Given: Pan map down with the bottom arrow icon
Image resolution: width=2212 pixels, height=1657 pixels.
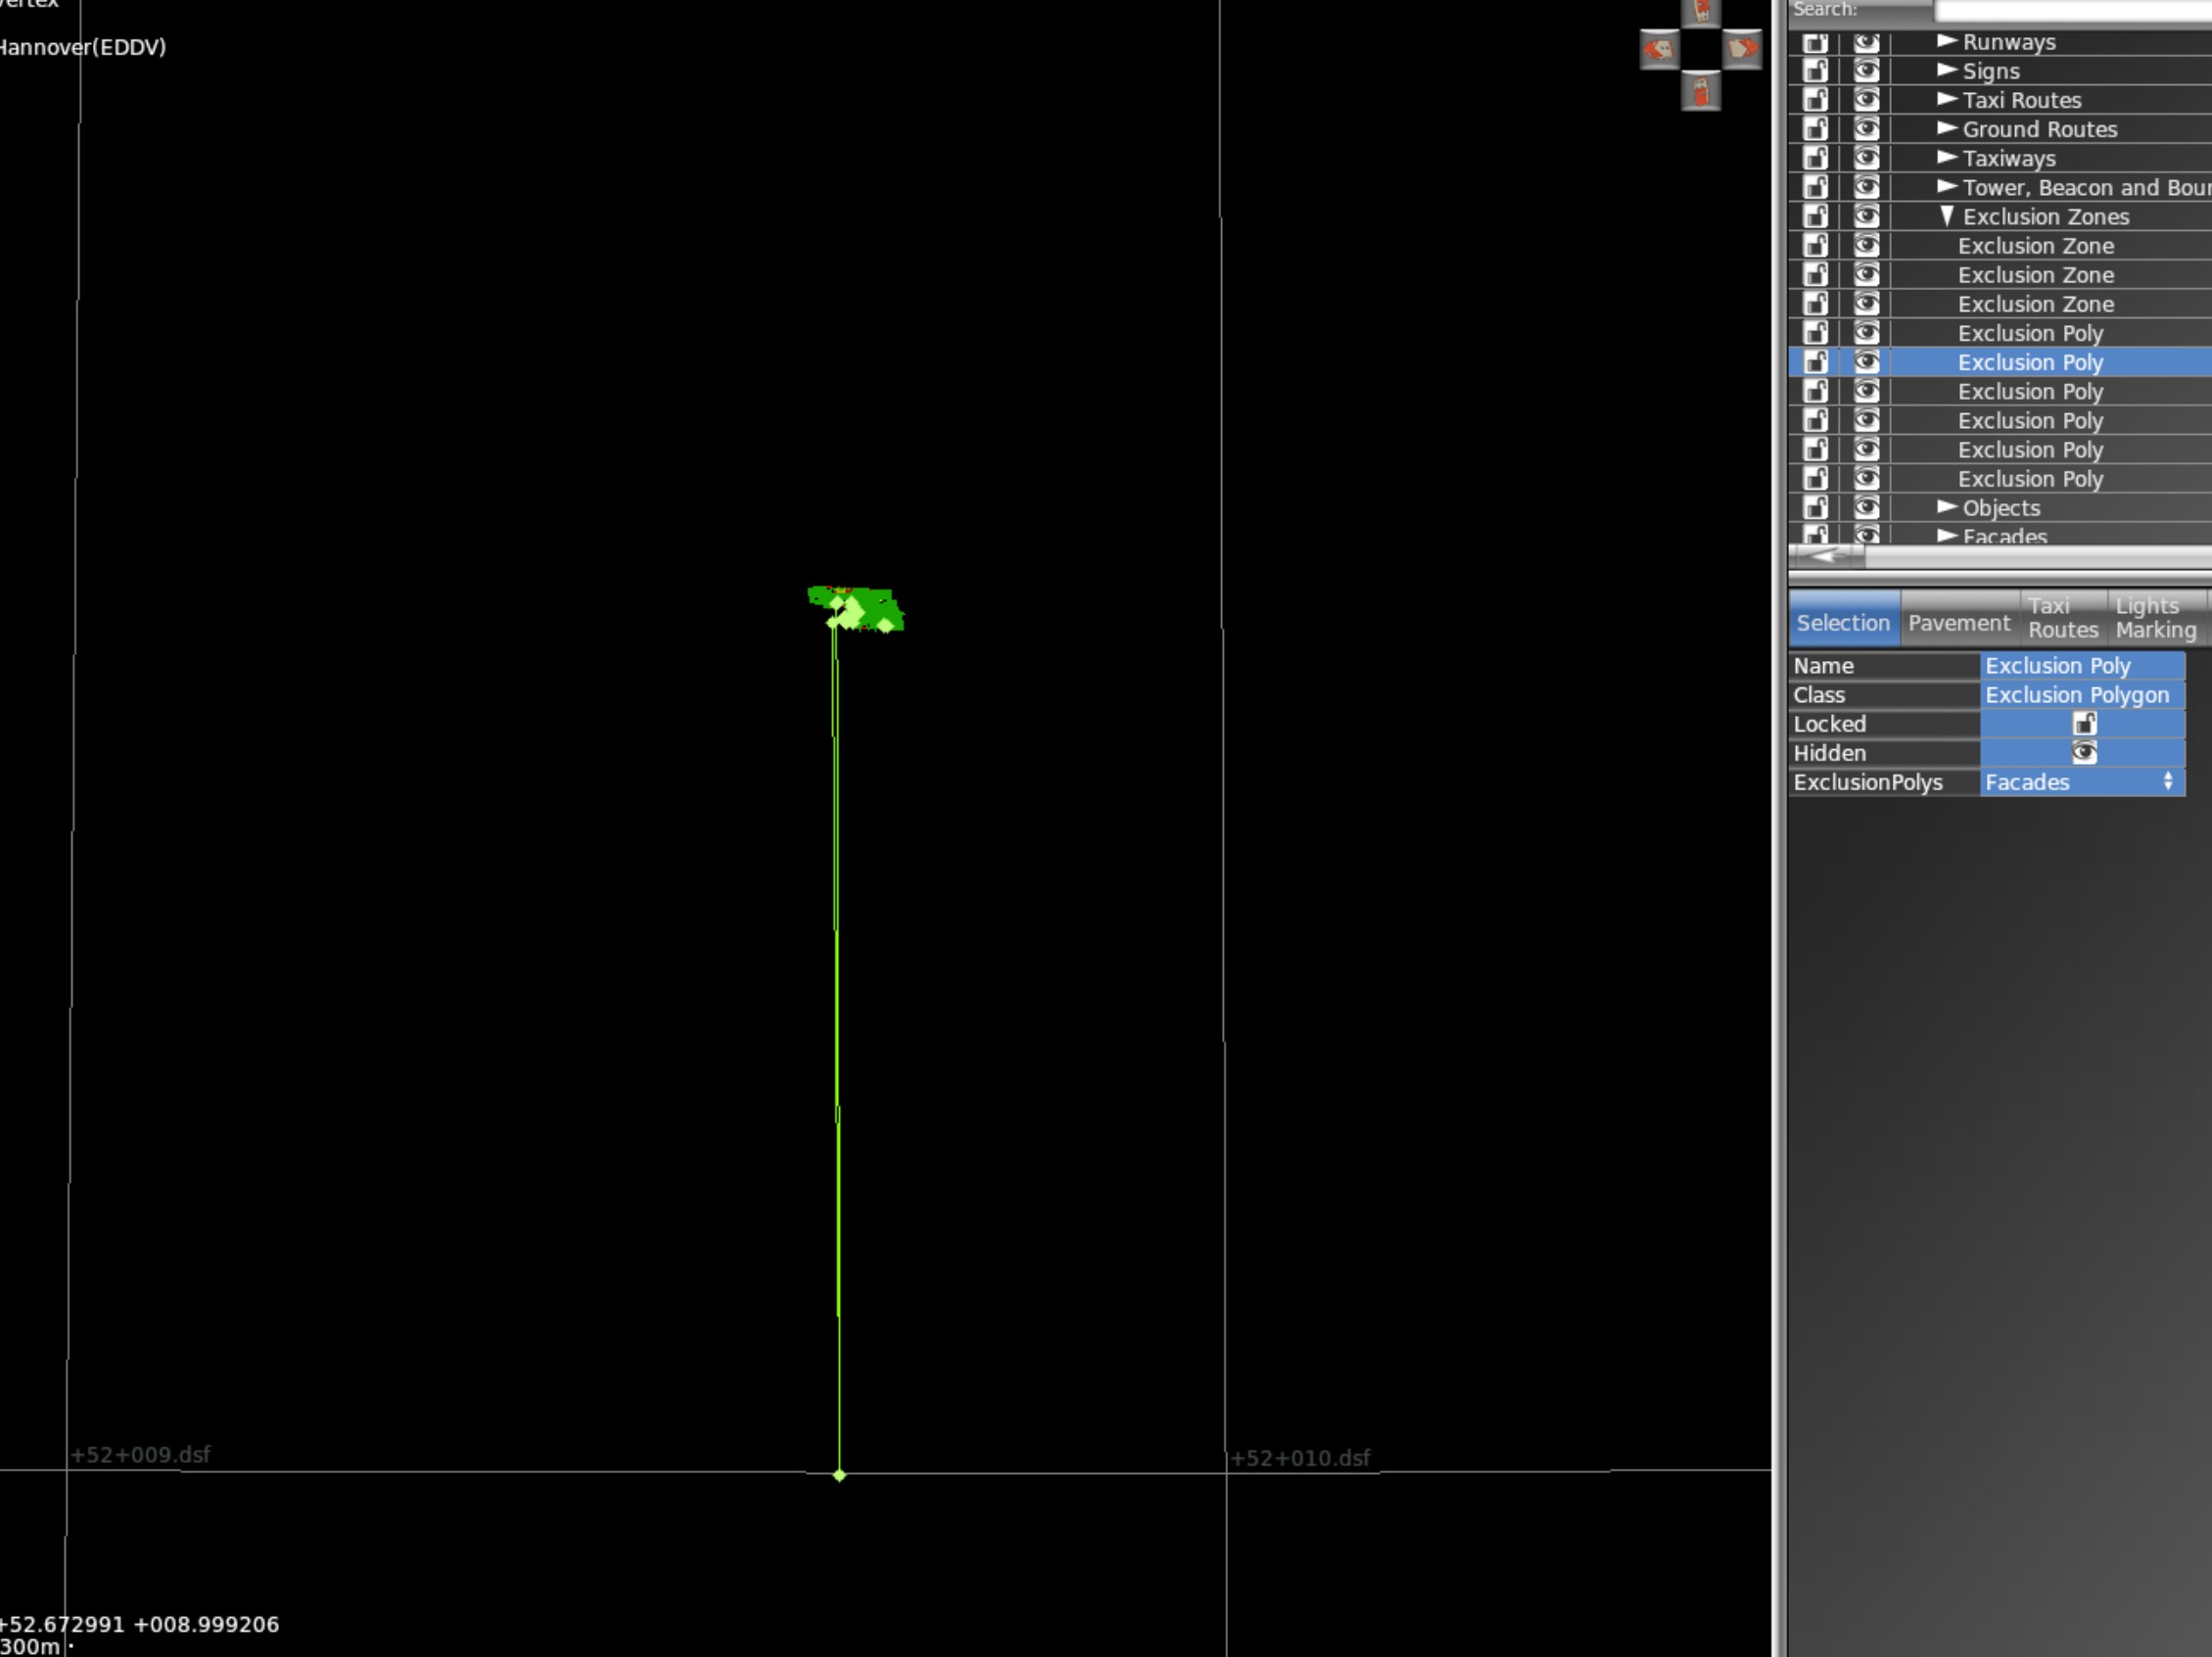Looking at the screenshot, I should 1701,91.
